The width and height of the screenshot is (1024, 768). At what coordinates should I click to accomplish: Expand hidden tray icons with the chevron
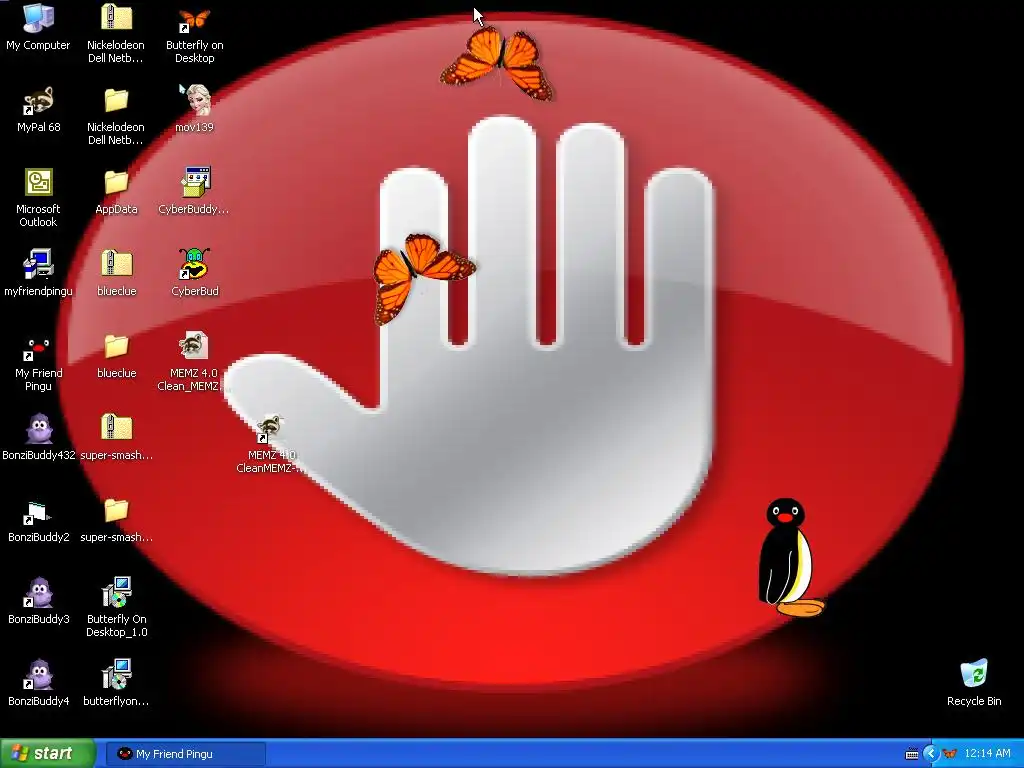pyautogui.click(x=931, y=754)
